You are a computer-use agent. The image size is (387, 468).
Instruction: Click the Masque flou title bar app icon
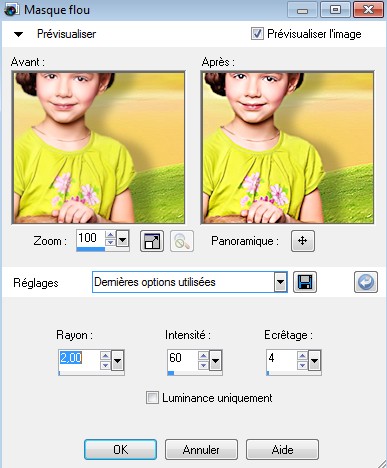12,10
